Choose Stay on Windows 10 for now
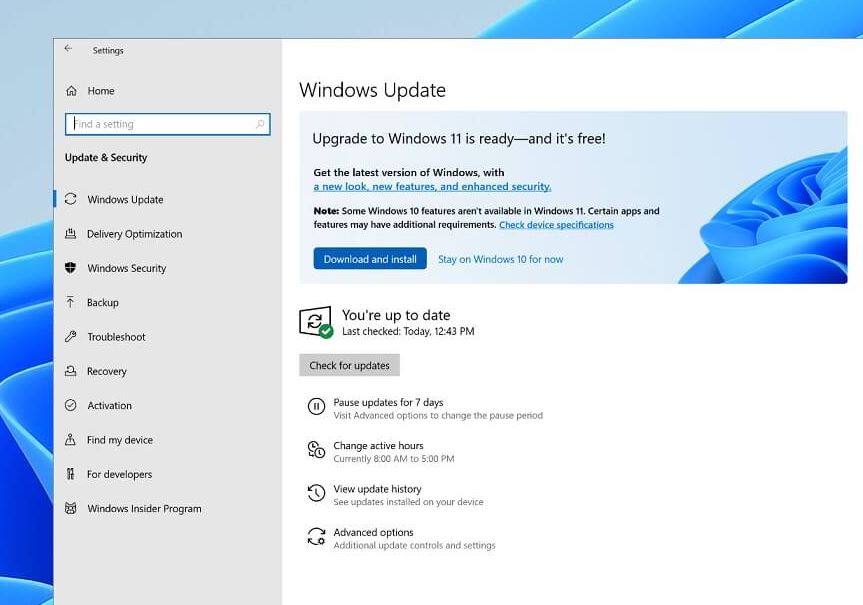This screenshot has width=863, height=605. [x=500, y=259]
